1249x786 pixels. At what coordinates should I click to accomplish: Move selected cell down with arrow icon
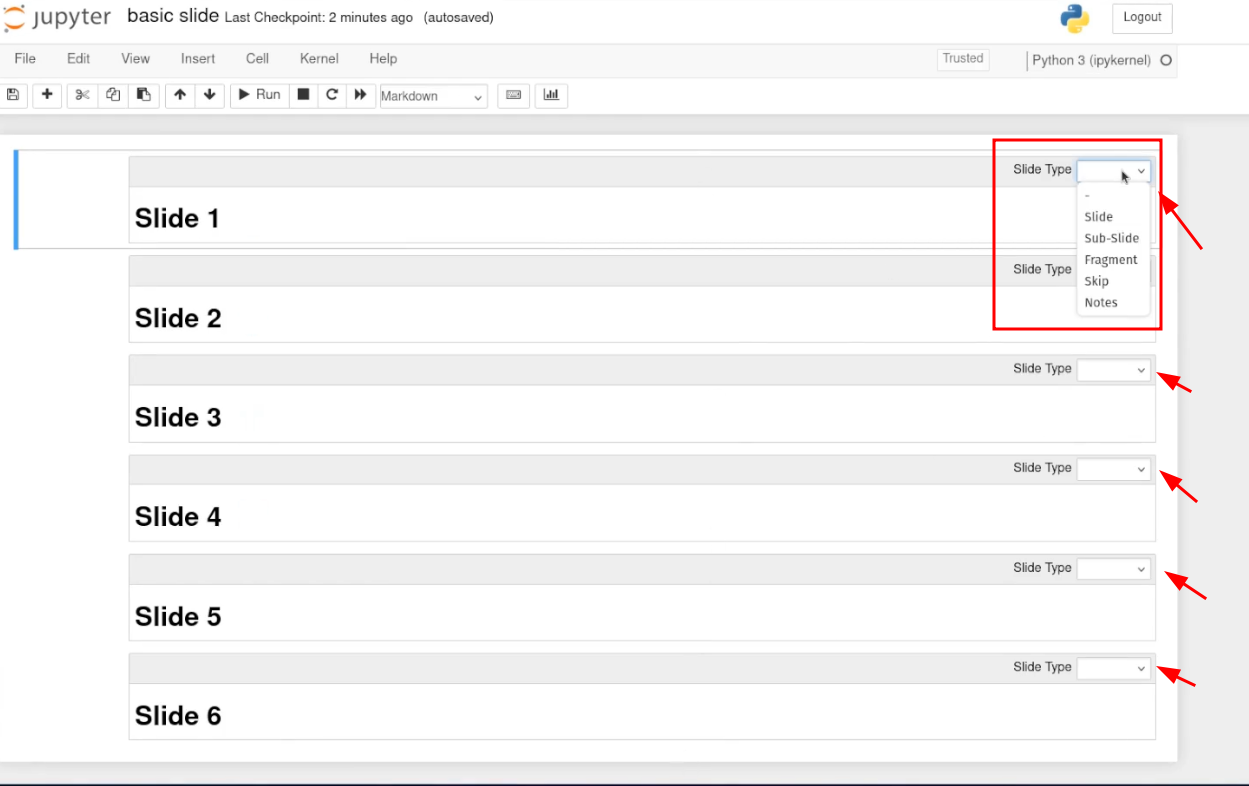tap(209, 95)
